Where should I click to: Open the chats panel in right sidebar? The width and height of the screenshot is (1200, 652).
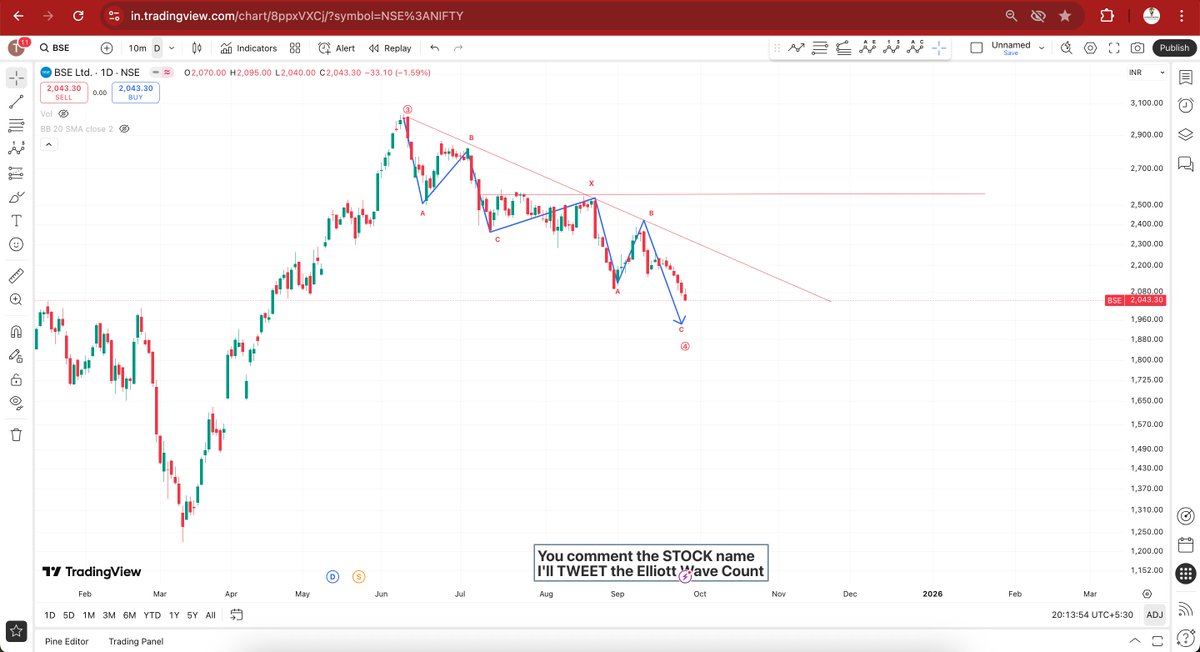(1185, 163)
